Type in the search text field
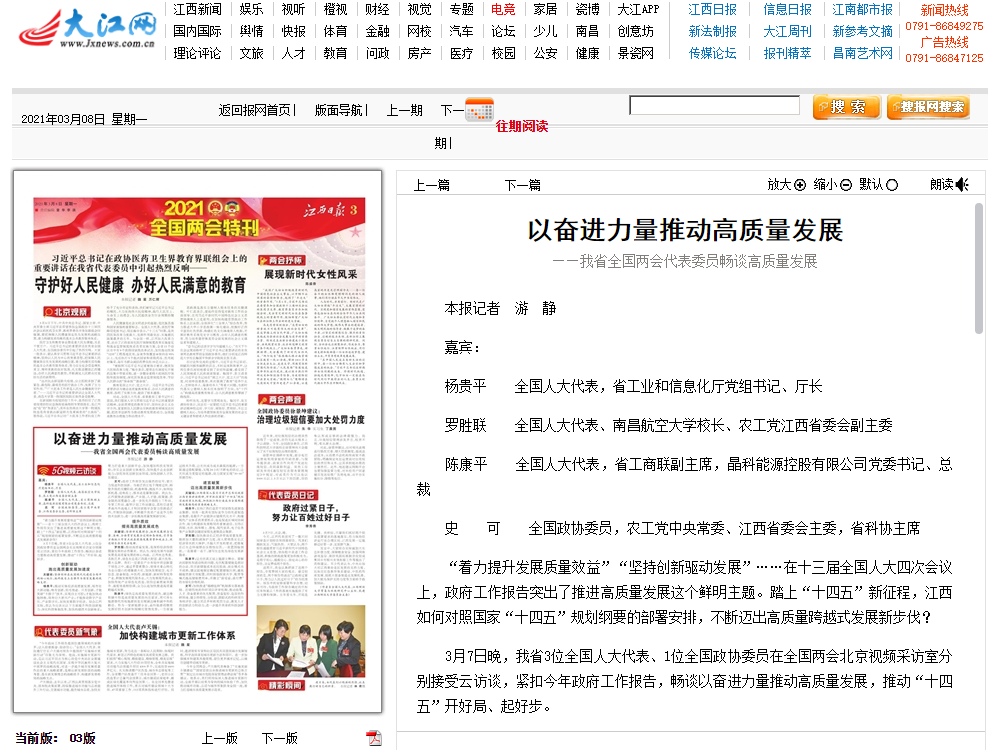1000x750 pixels. click(714, 105)
